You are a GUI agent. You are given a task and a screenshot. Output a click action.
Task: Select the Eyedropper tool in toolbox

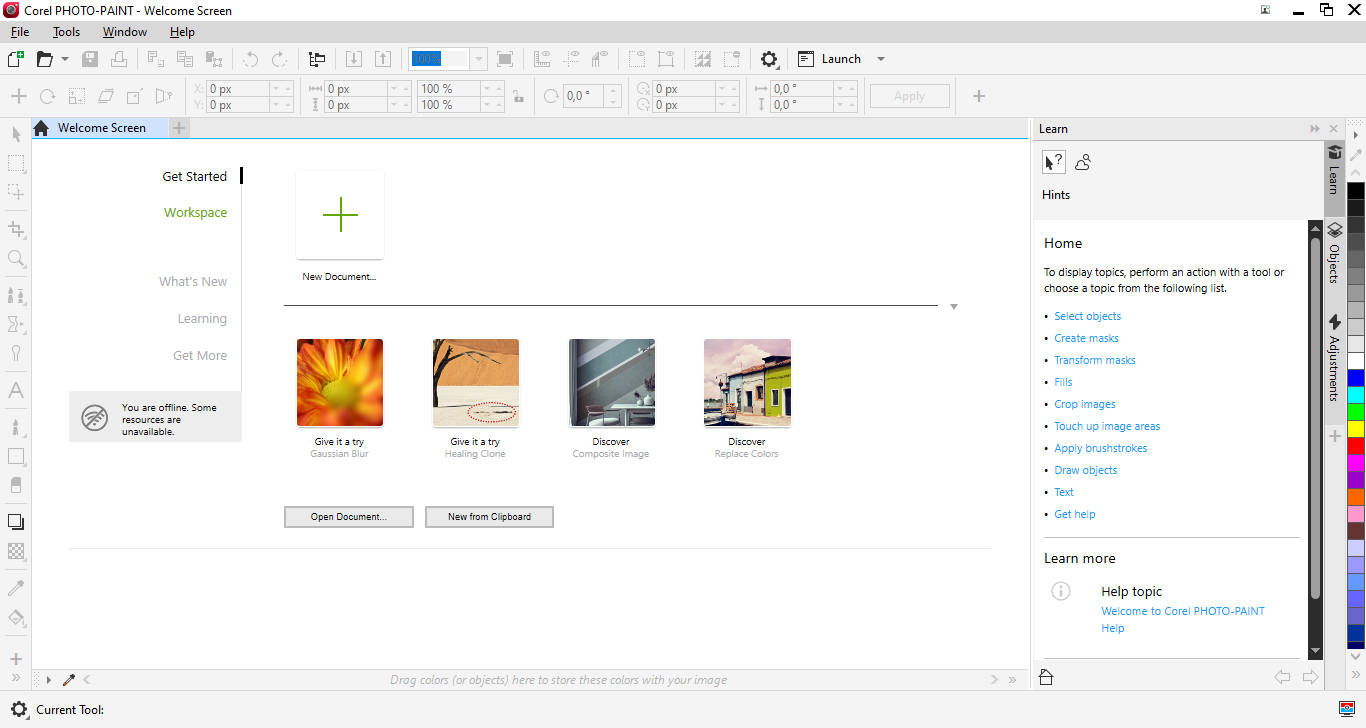tap(16, 588)
